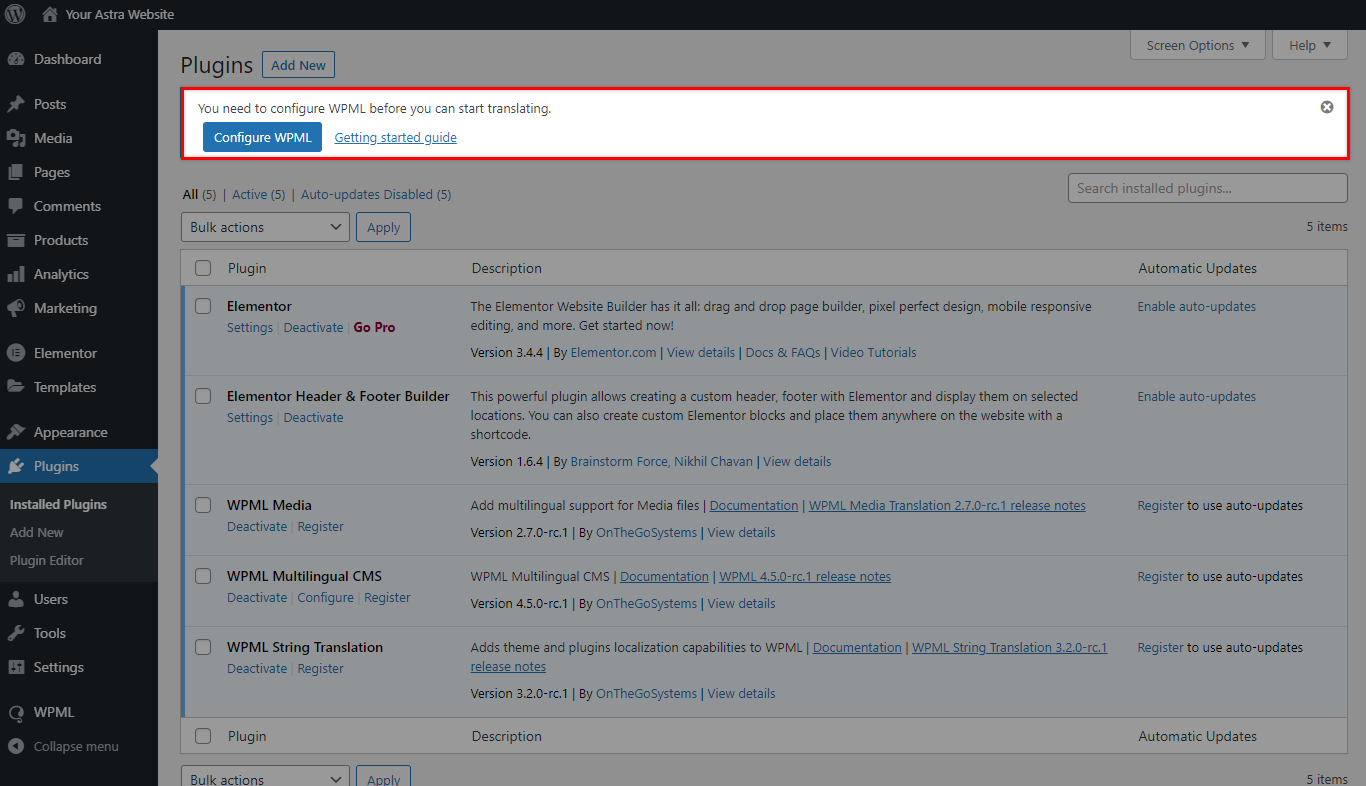Open WPML 4.5.0-rc.1 release notes link
This screenshot has width=1366, height=786.
(805, 577)
